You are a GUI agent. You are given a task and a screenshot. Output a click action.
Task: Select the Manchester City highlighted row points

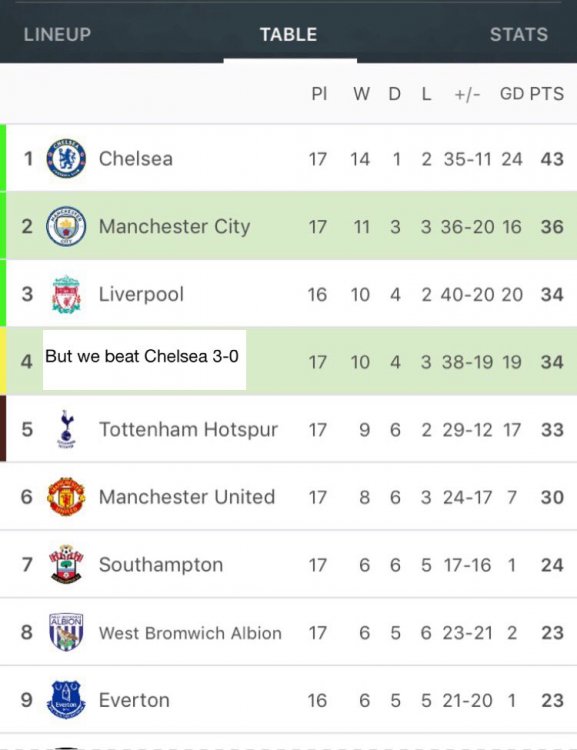point(552,227)
